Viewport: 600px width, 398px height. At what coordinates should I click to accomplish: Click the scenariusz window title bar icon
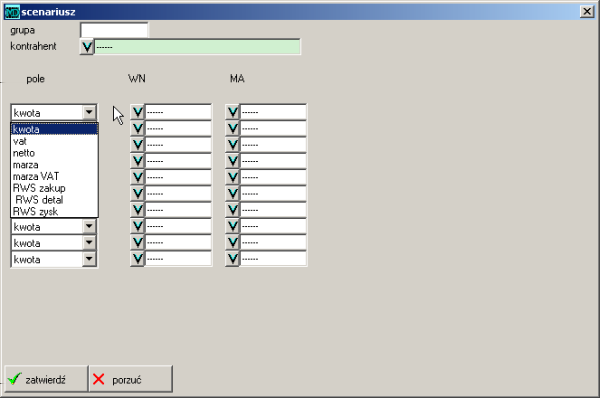click(12, 12)
